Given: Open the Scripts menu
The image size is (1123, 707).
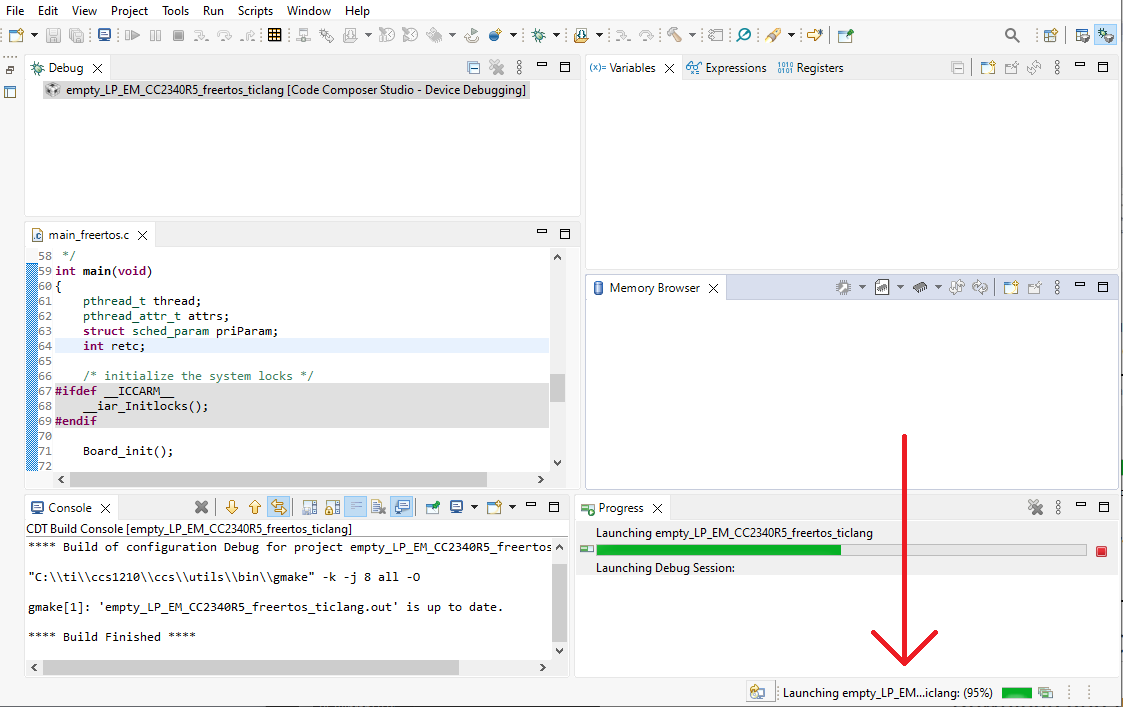Looking at the screenshot, I should point(256,11).
